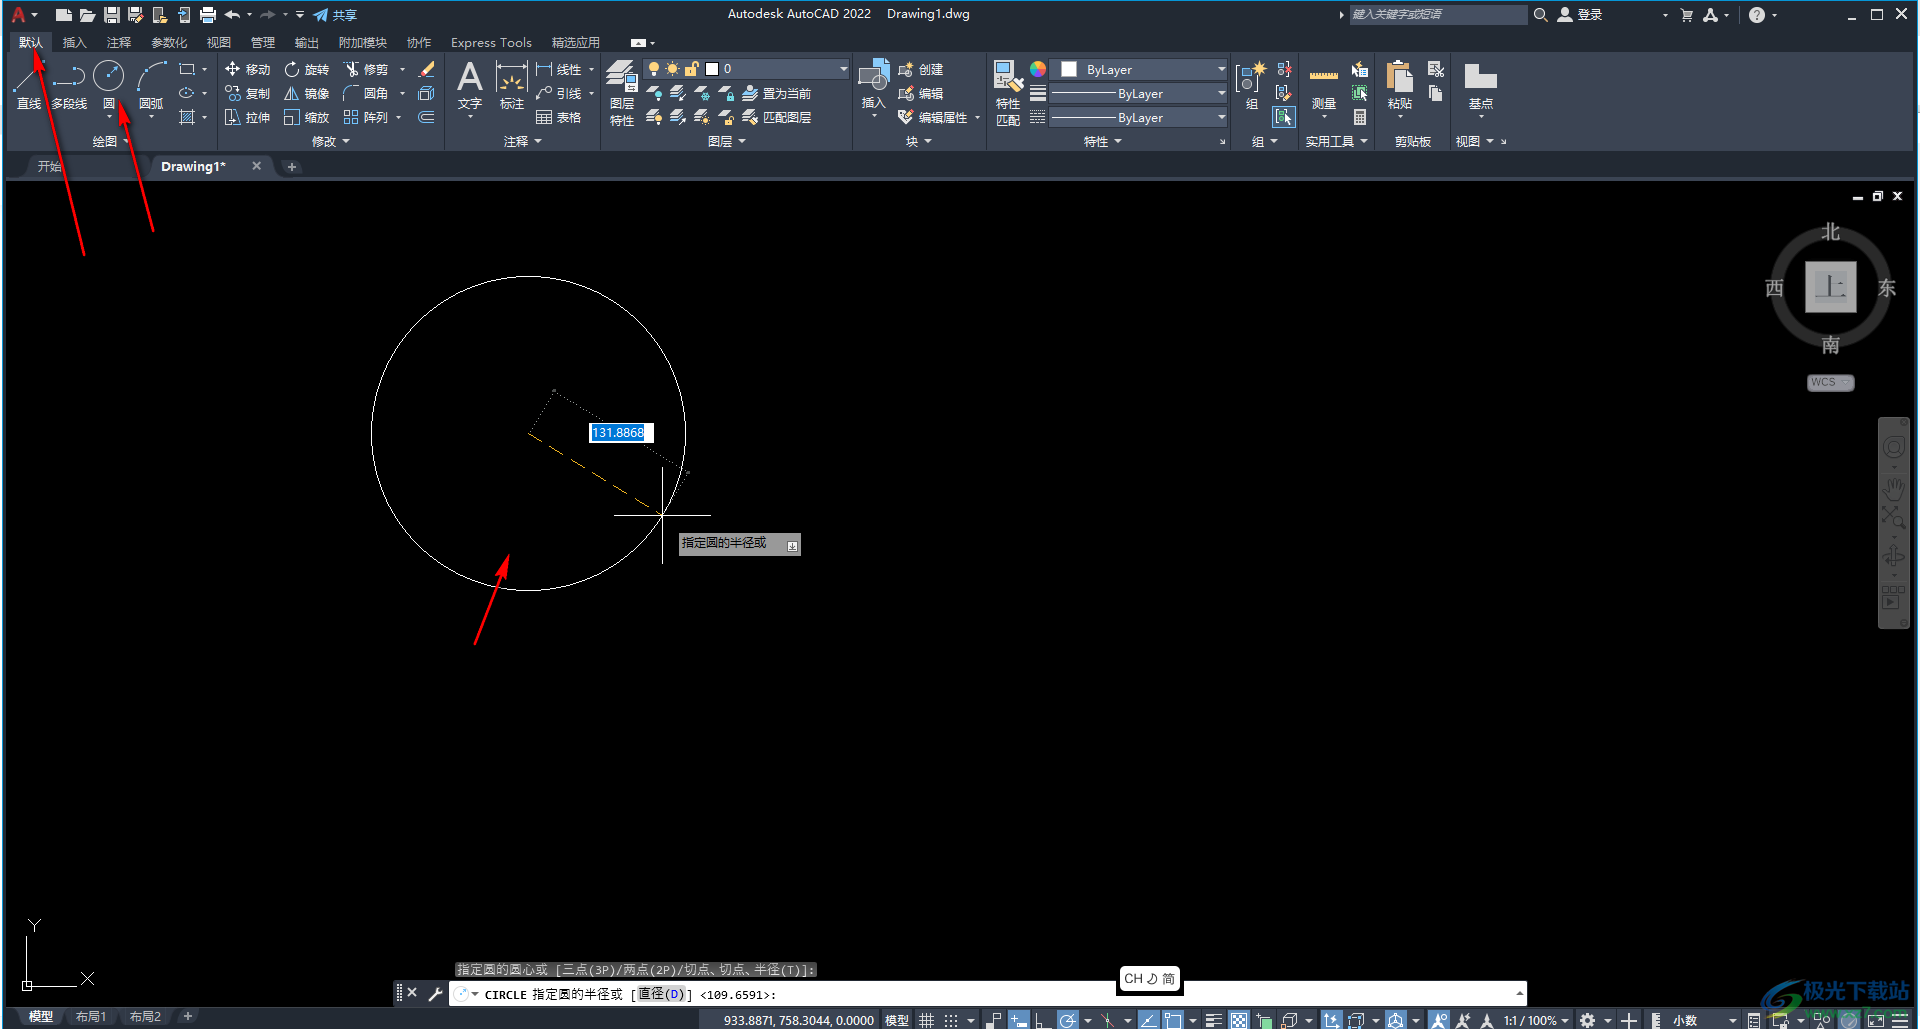Select the Polyline (多段线) tool
1920x1029 pixels.
tap(69, 85)
